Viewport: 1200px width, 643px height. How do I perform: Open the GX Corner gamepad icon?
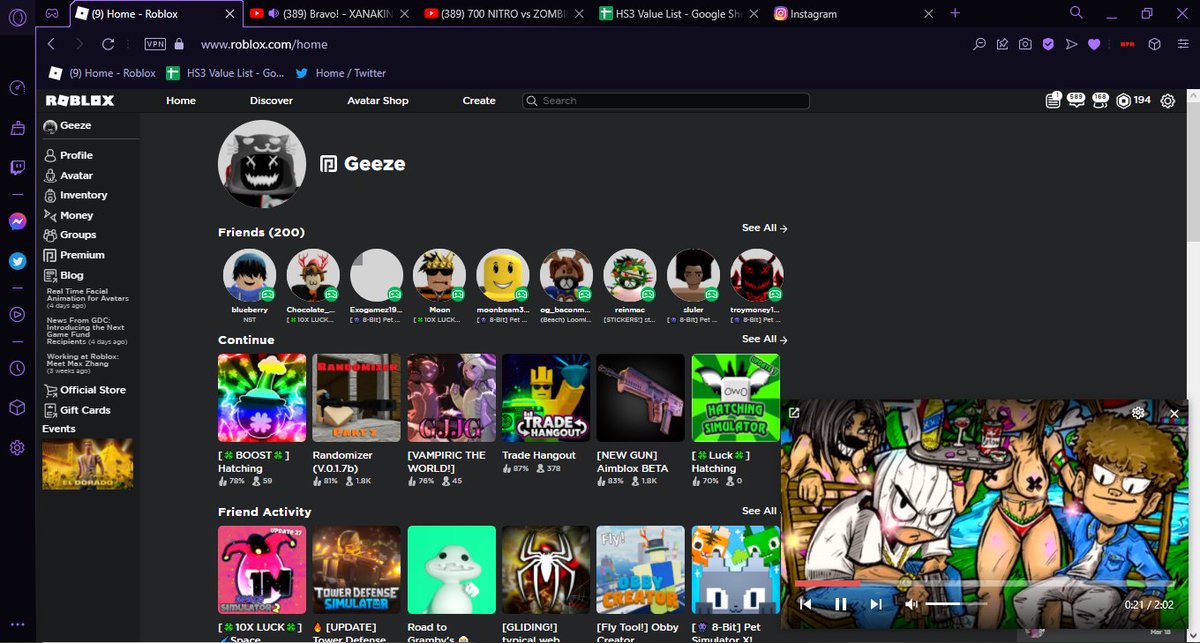tap(50, 14)
